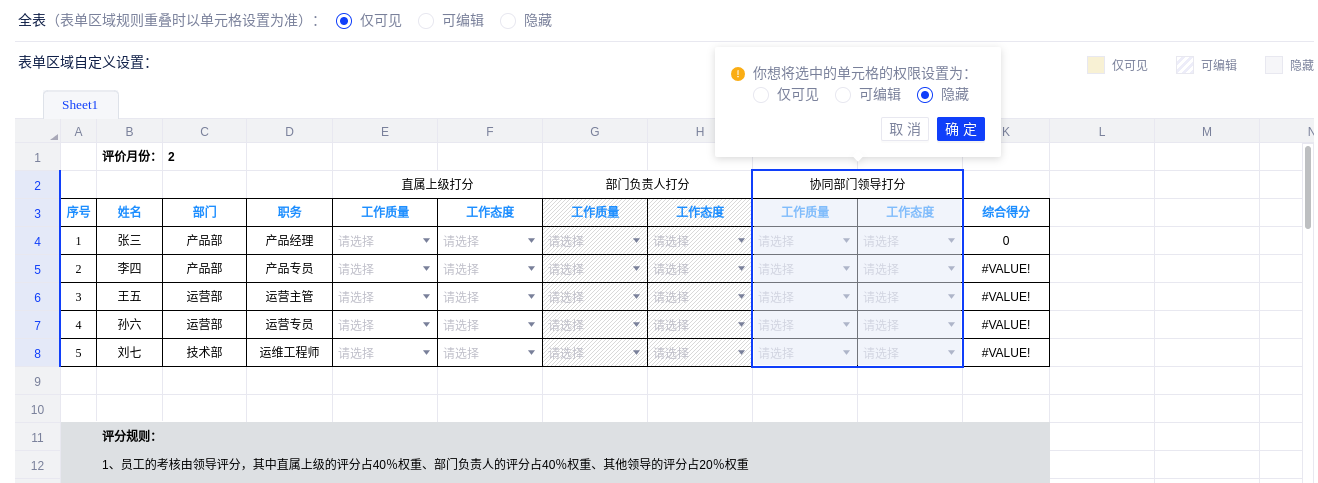Select the column E header

[x=385, y=131]
